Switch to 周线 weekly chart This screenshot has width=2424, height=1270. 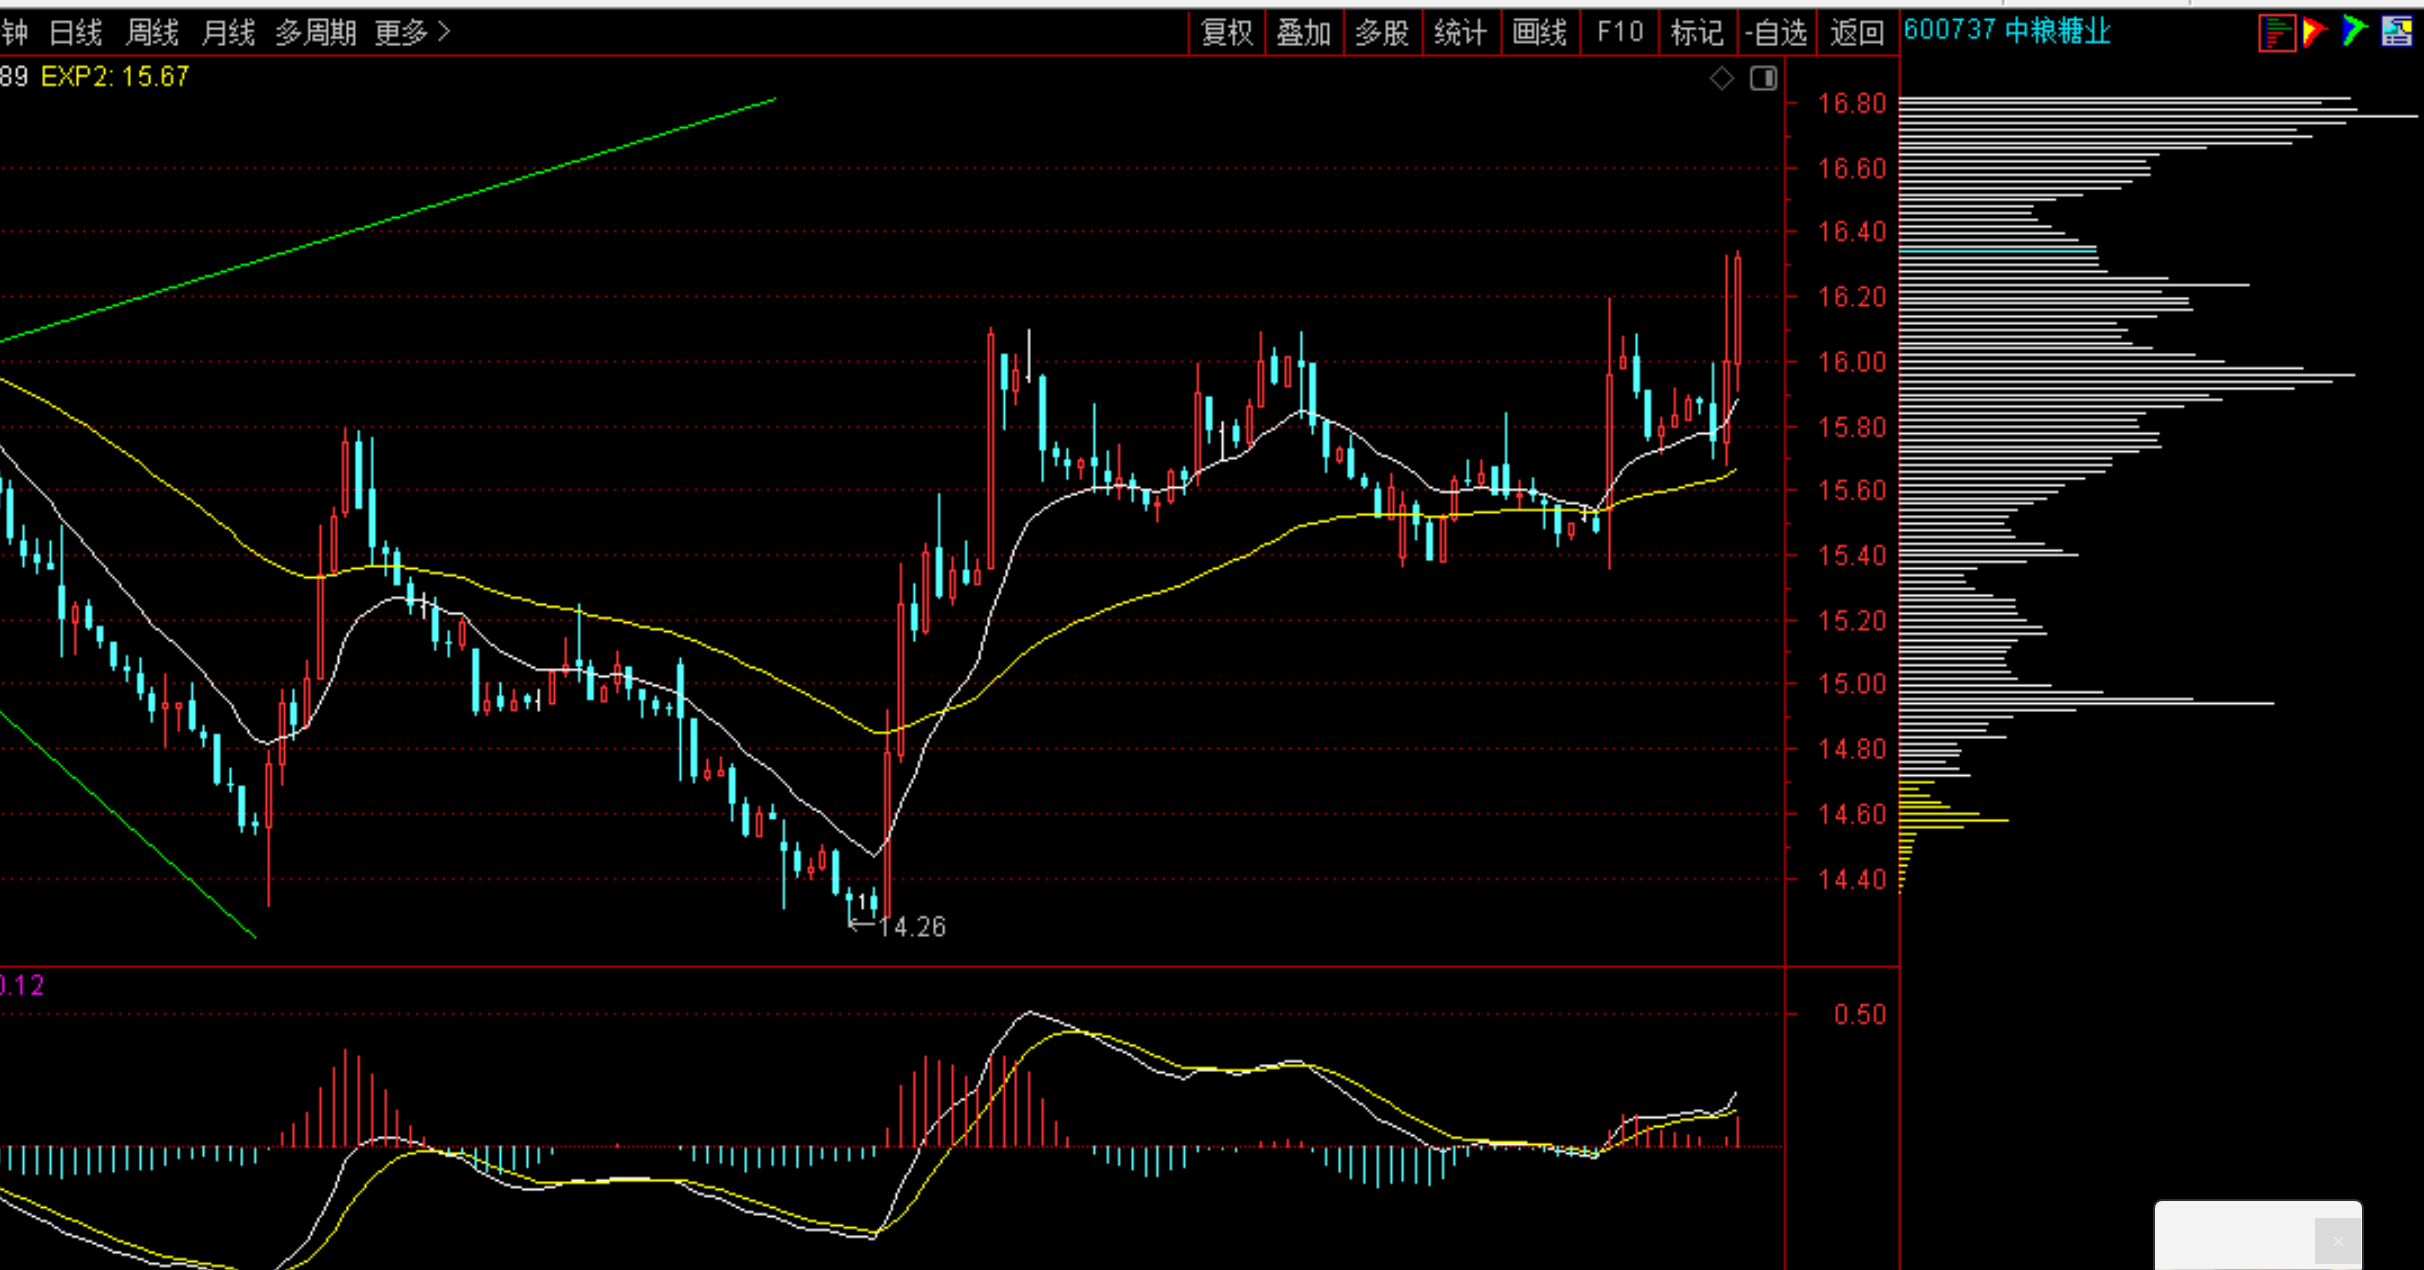(x=152, y=33)
